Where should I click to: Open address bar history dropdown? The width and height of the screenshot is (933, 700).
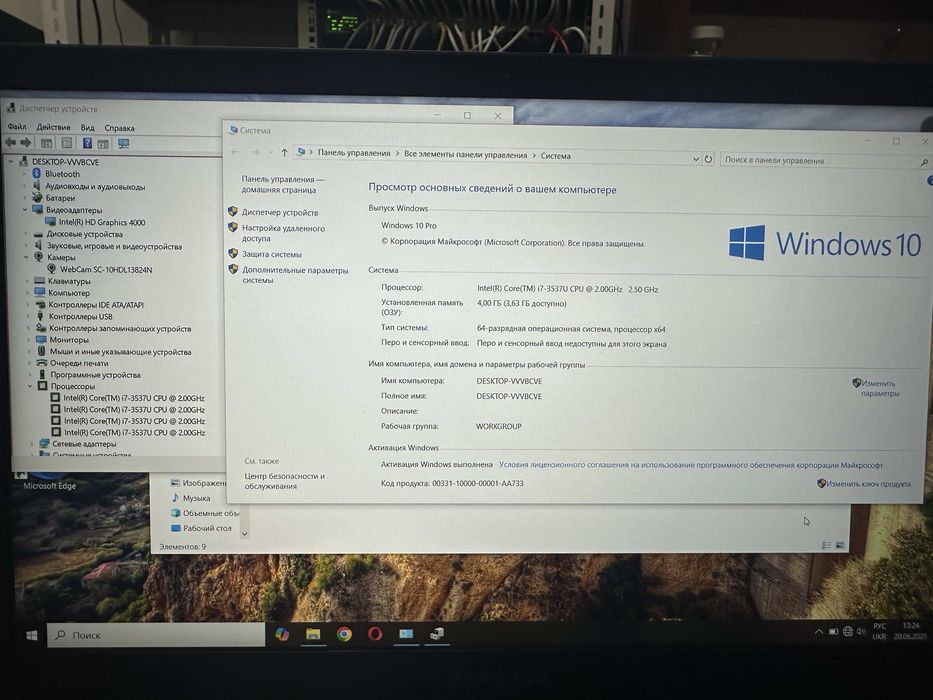pyautogui.click(x=696, y=159)
